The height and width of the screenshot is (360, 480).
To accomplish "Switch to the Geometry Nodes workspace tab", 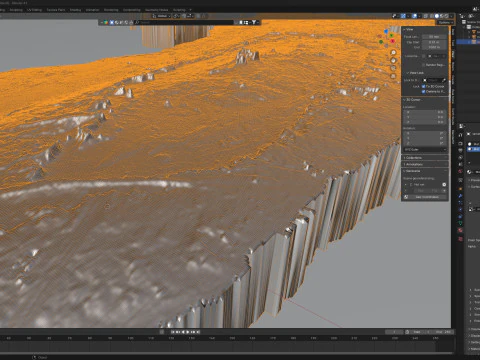I will [x=157, y=10].
